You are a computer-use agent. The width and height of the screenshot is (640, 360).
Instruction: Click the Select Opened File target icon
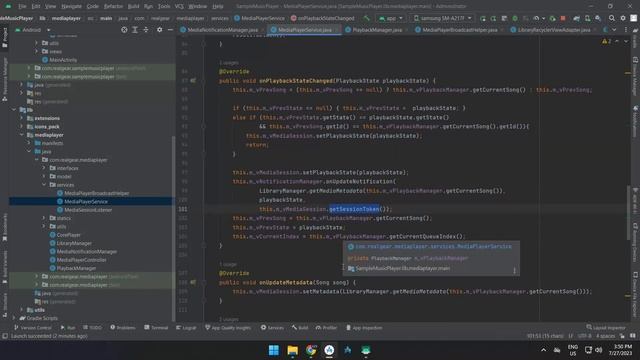click(124, 30)
